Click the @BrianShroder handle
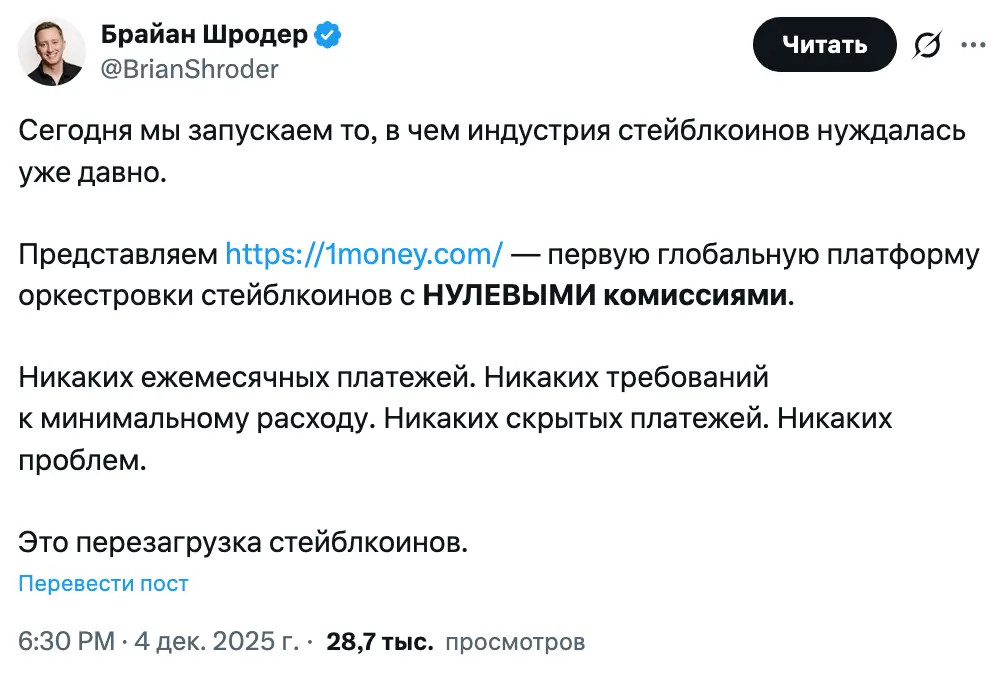The width and height of the screenshot is (1008, 677). [x=190, y=69]
